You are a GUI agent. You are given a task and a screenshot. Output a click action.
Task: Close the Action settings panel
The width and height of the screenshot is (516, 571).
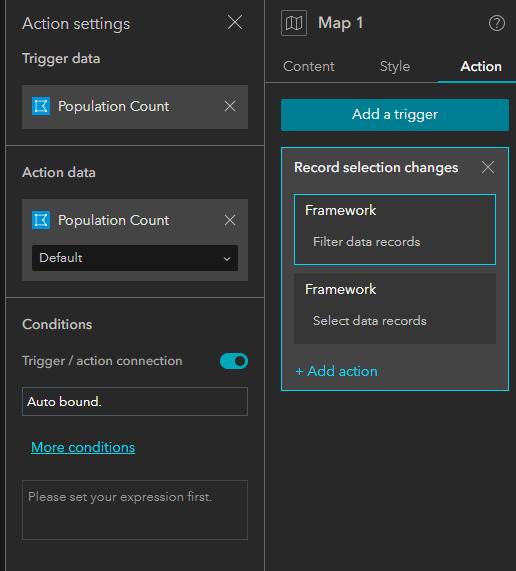point(235,23)
